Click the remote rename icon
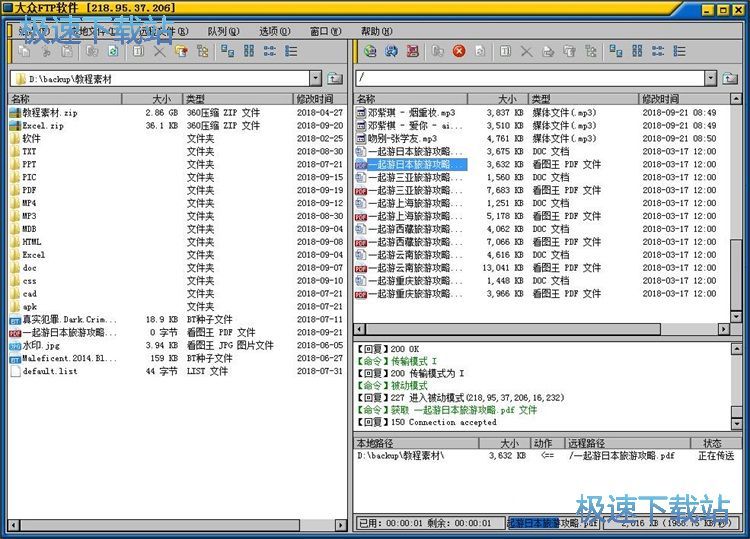This screenshot has width=750, height=539. tap(505, 51)
